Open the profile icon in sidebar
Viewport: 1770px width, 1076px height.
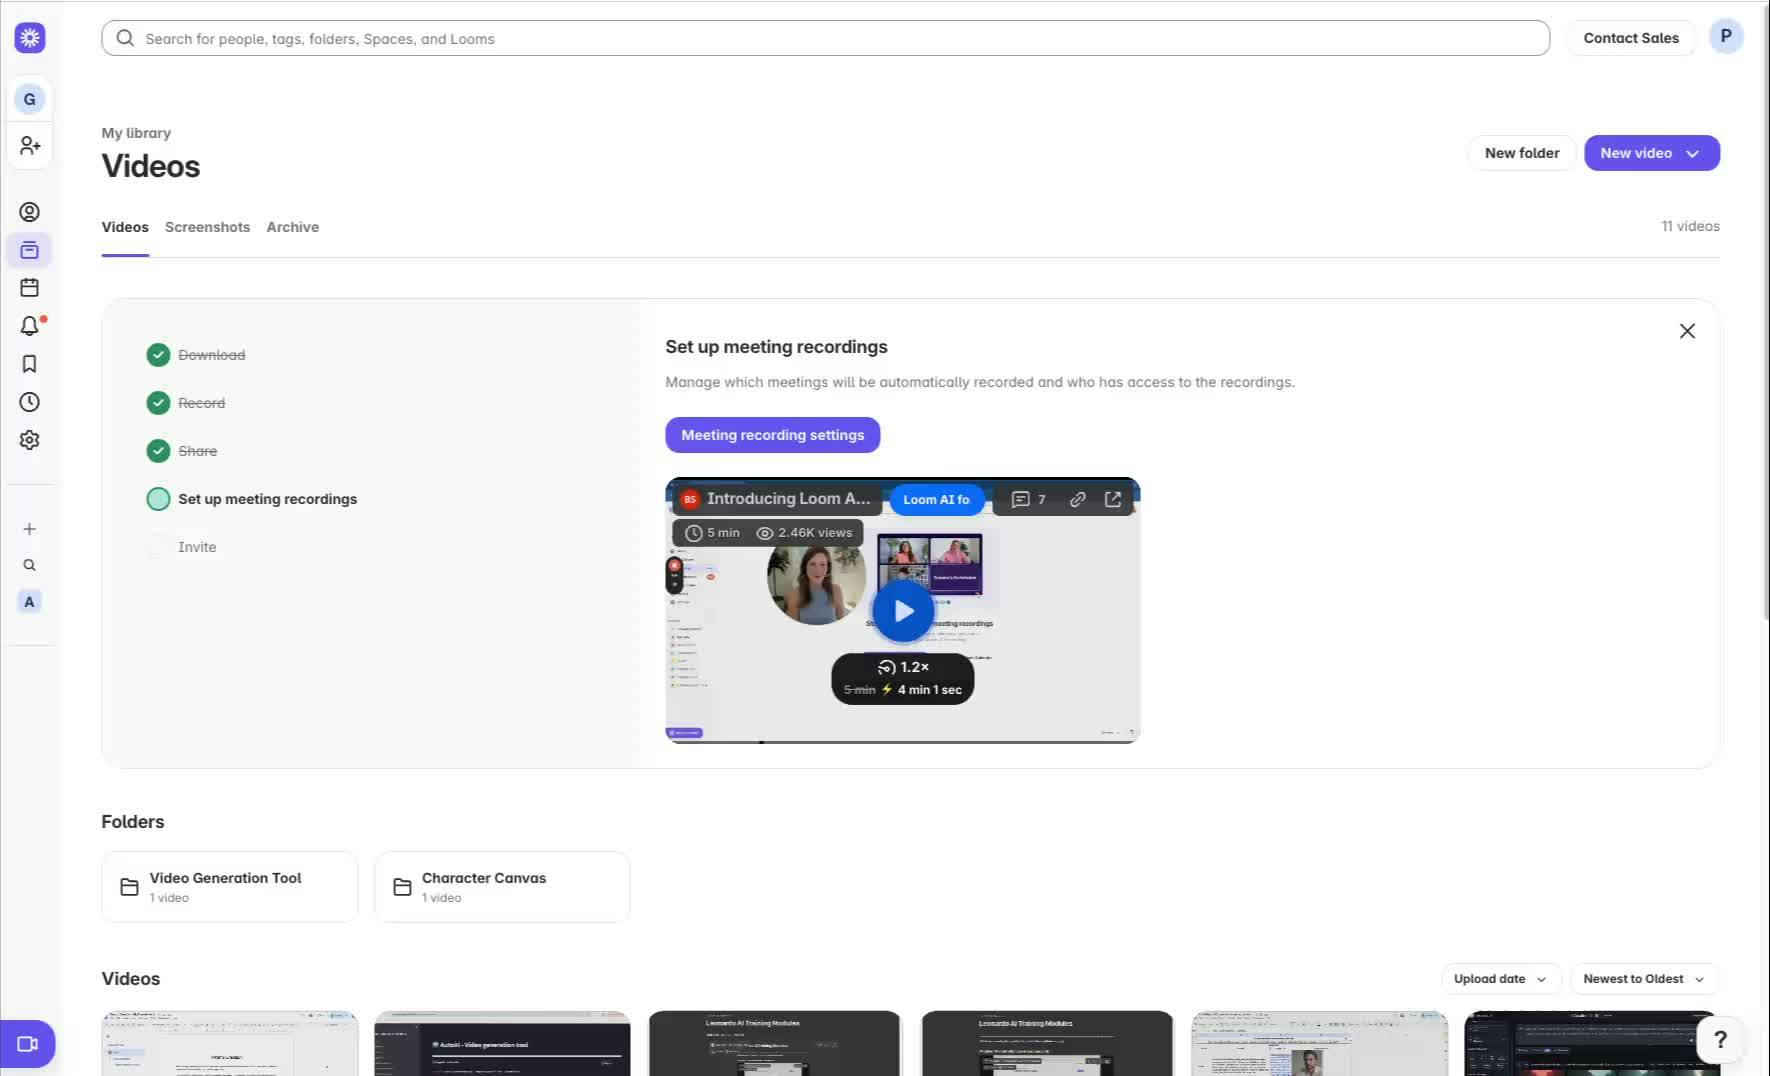[x=30, y=212]
